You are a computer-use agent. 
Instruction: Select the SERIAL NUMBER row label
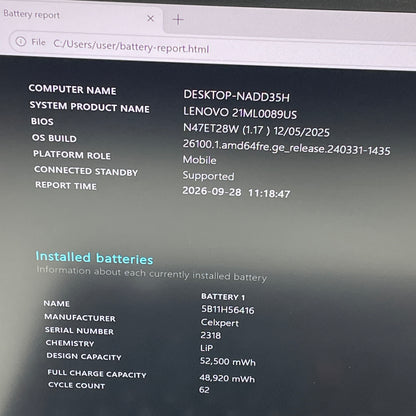click(x=79, y=330)
